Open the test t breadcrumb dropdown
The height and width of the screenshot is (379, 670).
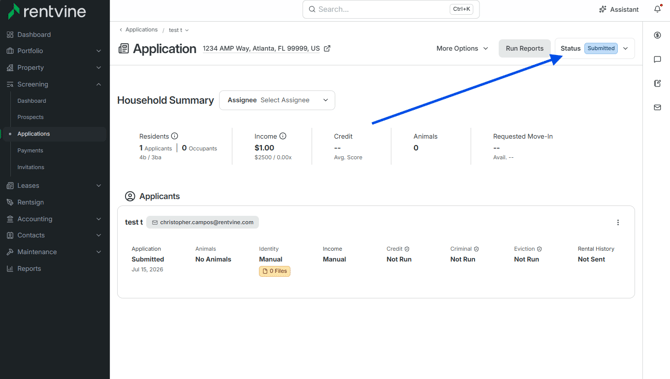[x=179, y=30]
